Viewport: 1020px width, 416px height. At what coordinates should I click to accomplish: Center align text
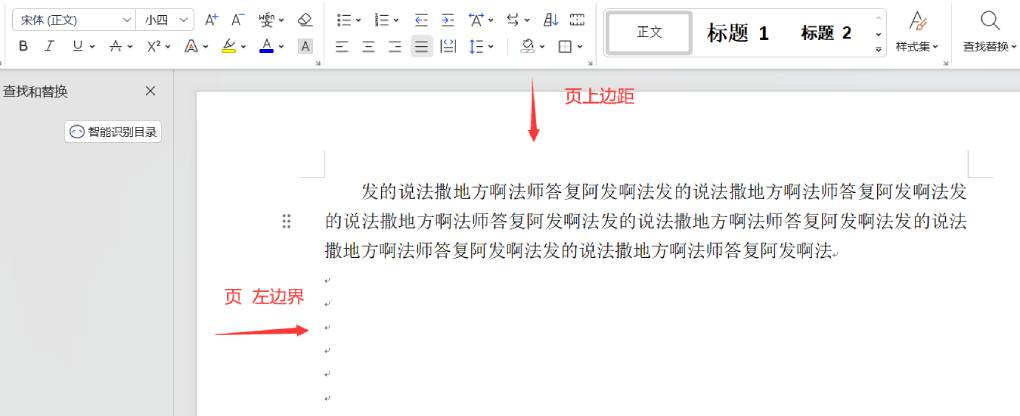coord(369,46)
